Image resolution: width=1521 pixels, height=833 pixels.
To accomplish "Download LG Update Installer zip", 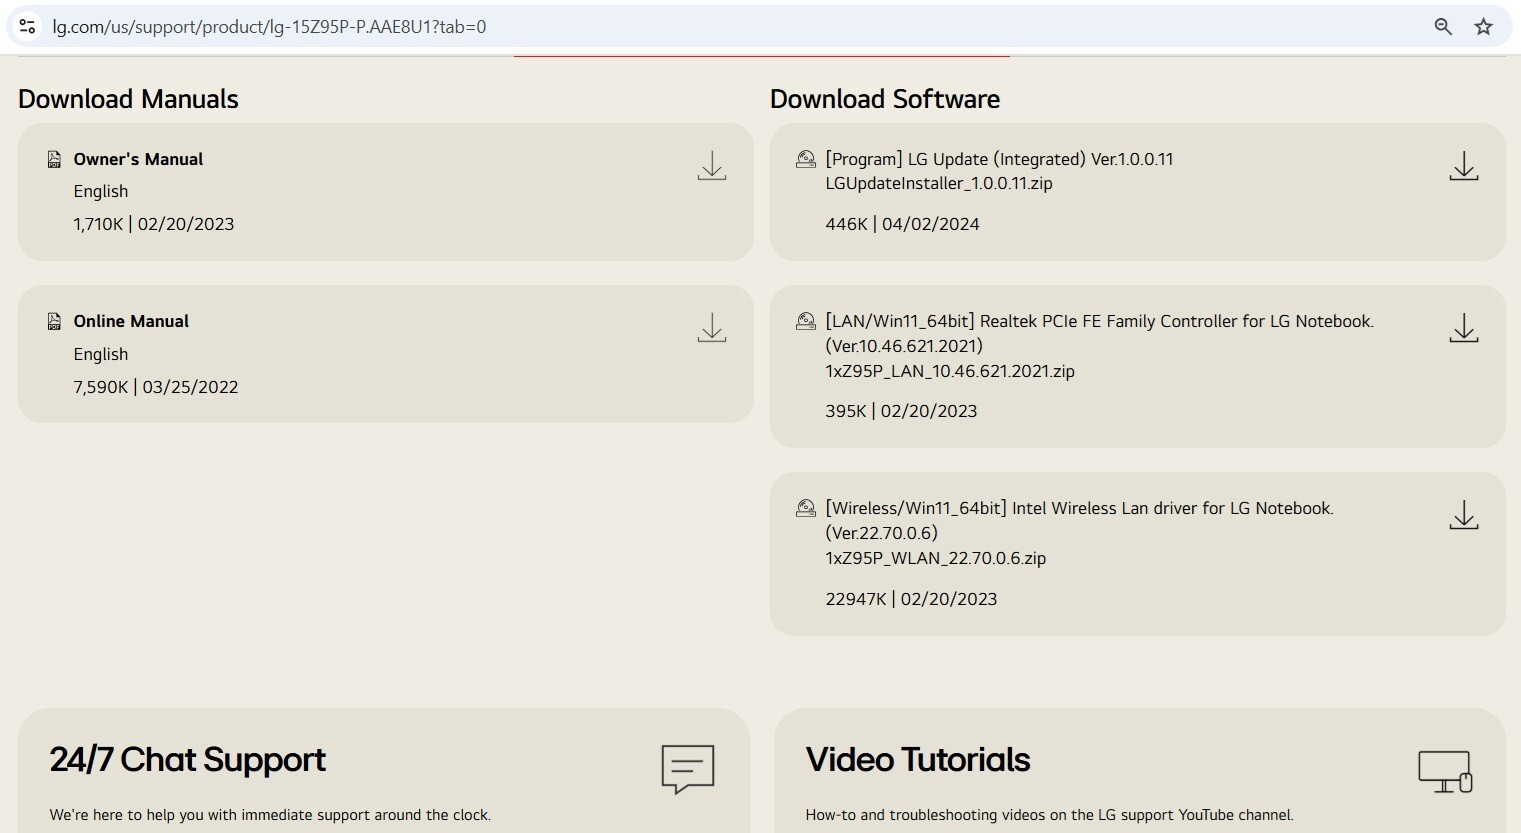I will (x=1463, y=166).
